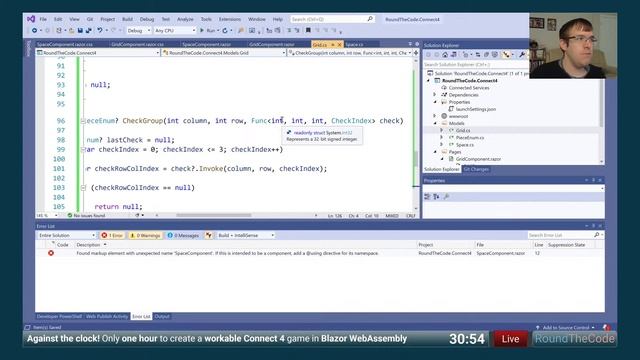Image resolution: width=640 pixels, height=360 pixels.
Task: Open the Models.Grid type navigation dropdown
Action: coord(223,53)
